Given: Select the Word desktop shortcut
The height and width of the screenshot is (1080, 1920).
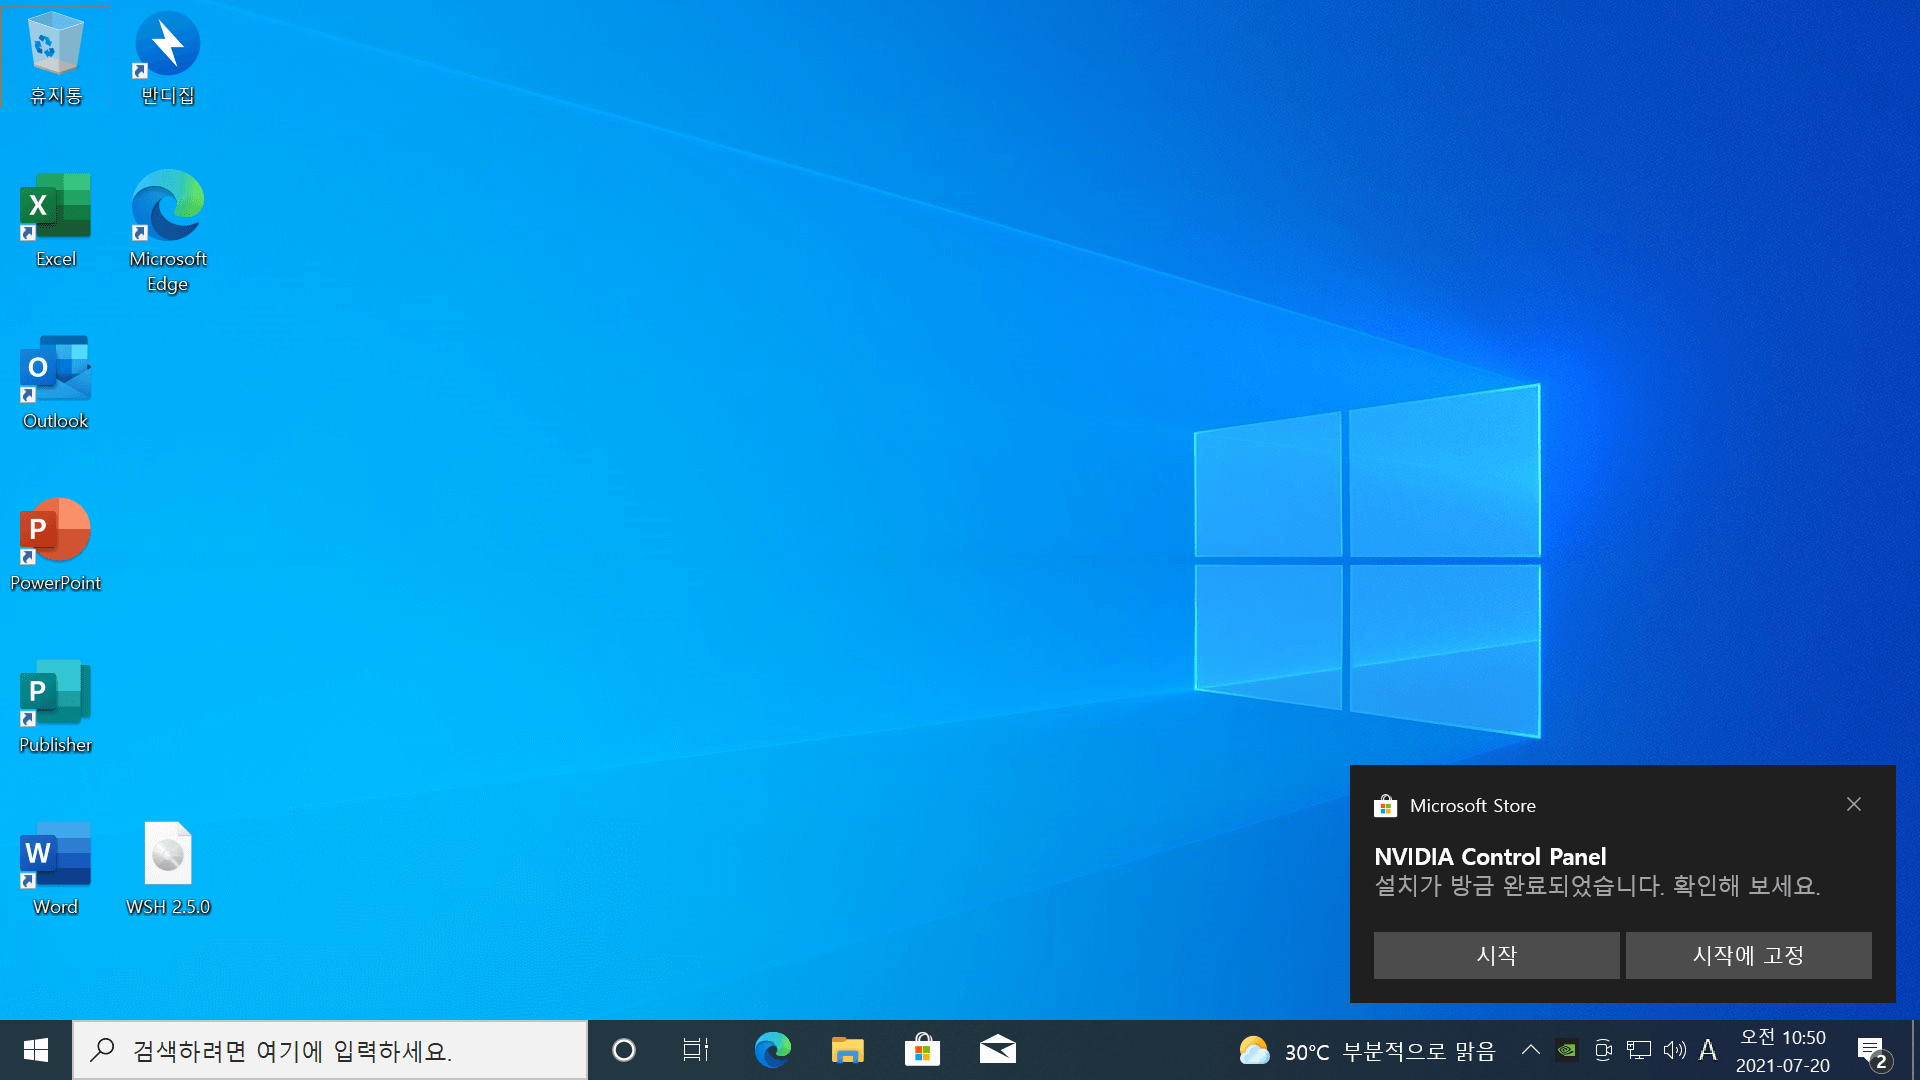Looking at the screenshot, I should tap(55, 868).
